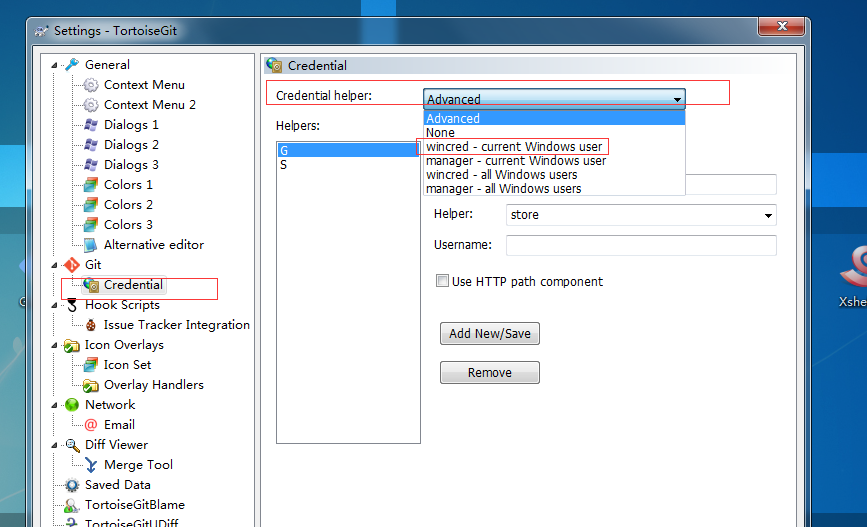Collapse the Git tree node
Viewport: 867px width, 527px height.
point(54,265)
